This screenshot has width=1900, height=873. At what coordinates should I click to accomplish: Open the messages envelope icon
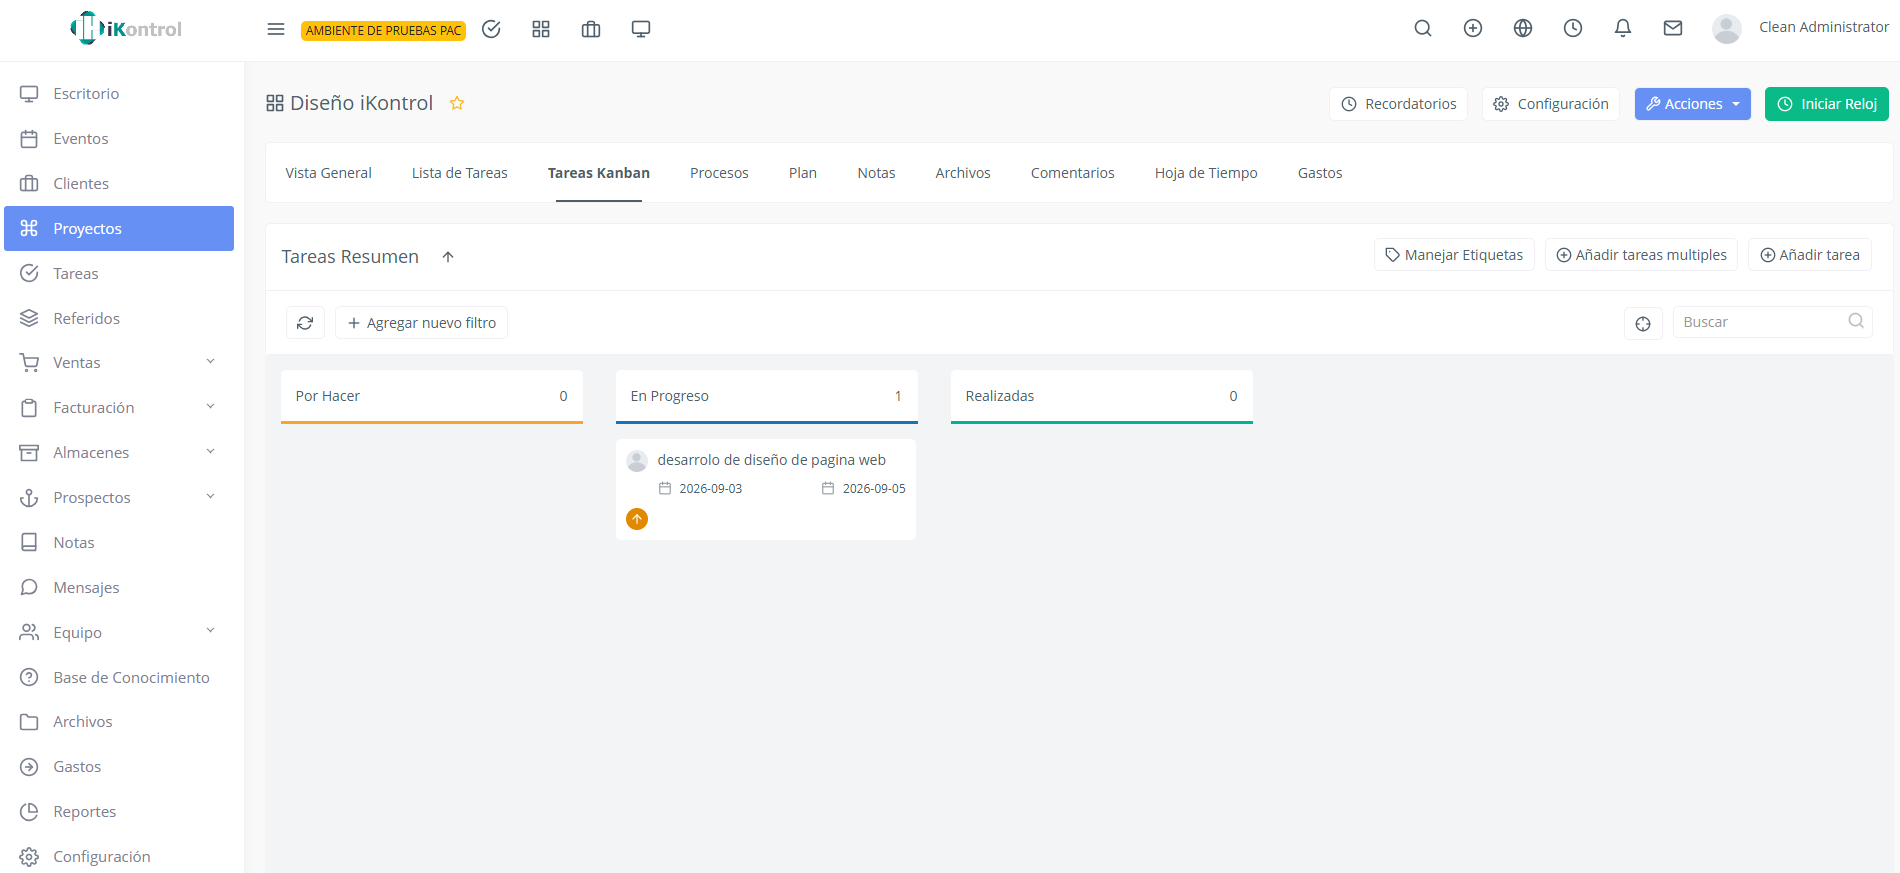click(1673, 28)
